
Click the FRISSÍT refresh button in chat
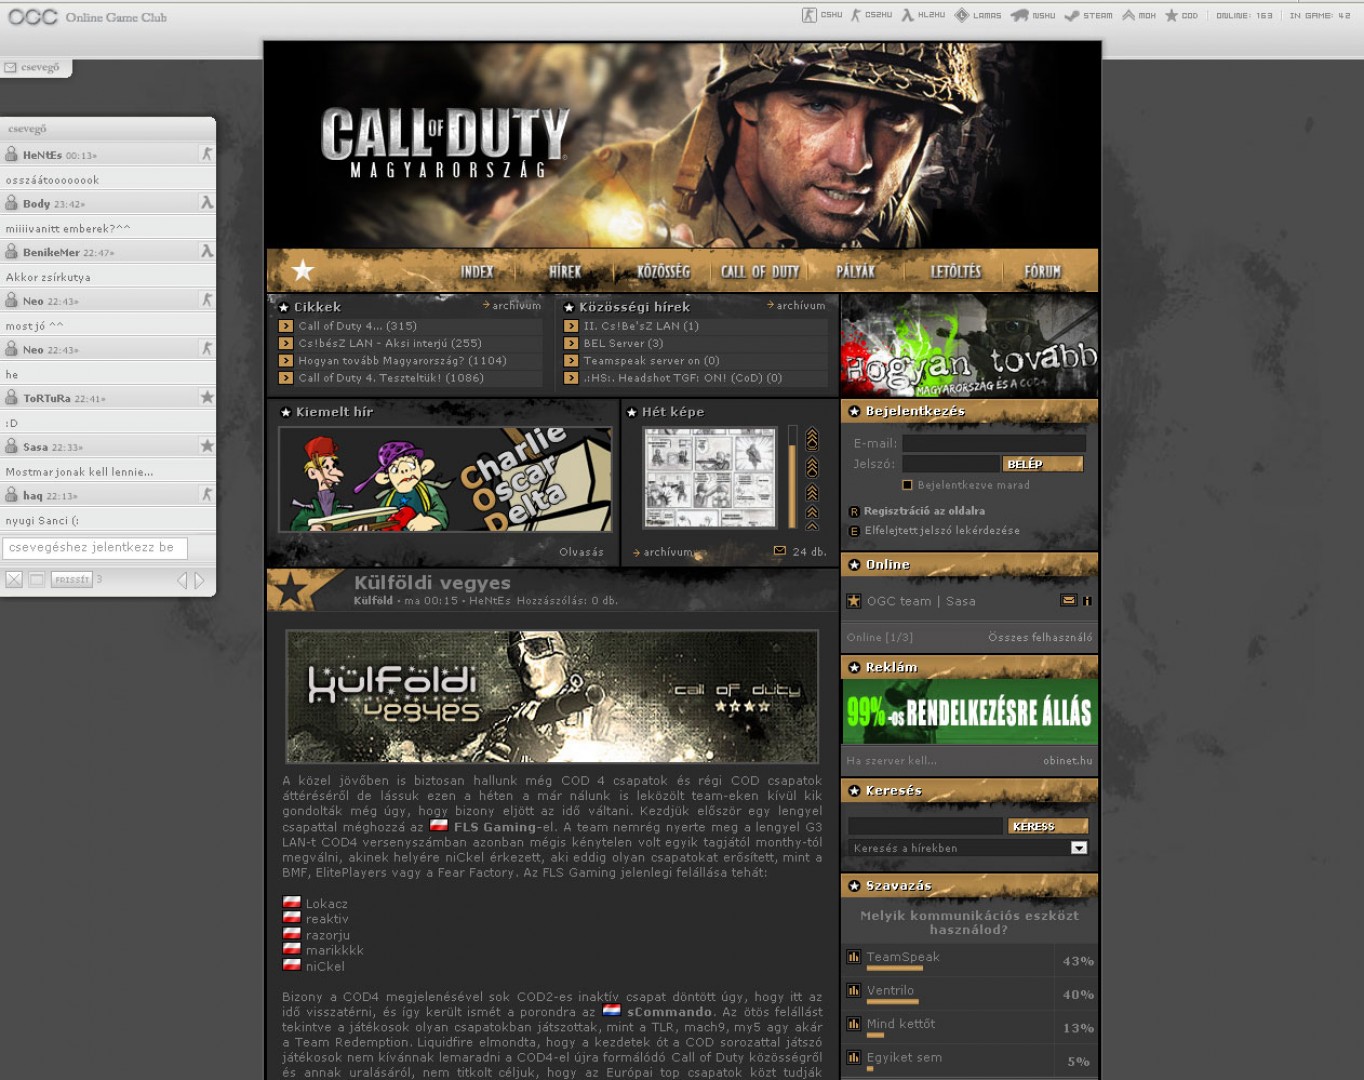(x=72, y=580)
